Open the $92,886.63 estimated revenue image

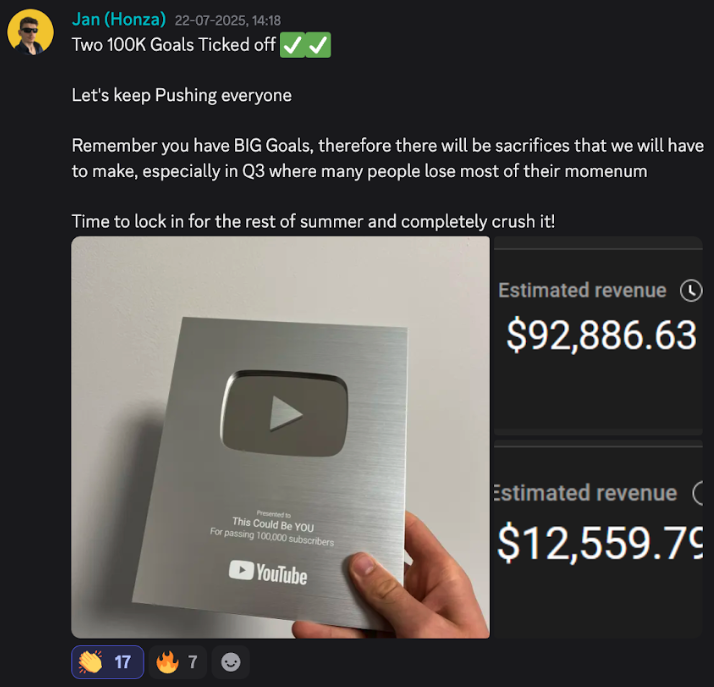598,336
